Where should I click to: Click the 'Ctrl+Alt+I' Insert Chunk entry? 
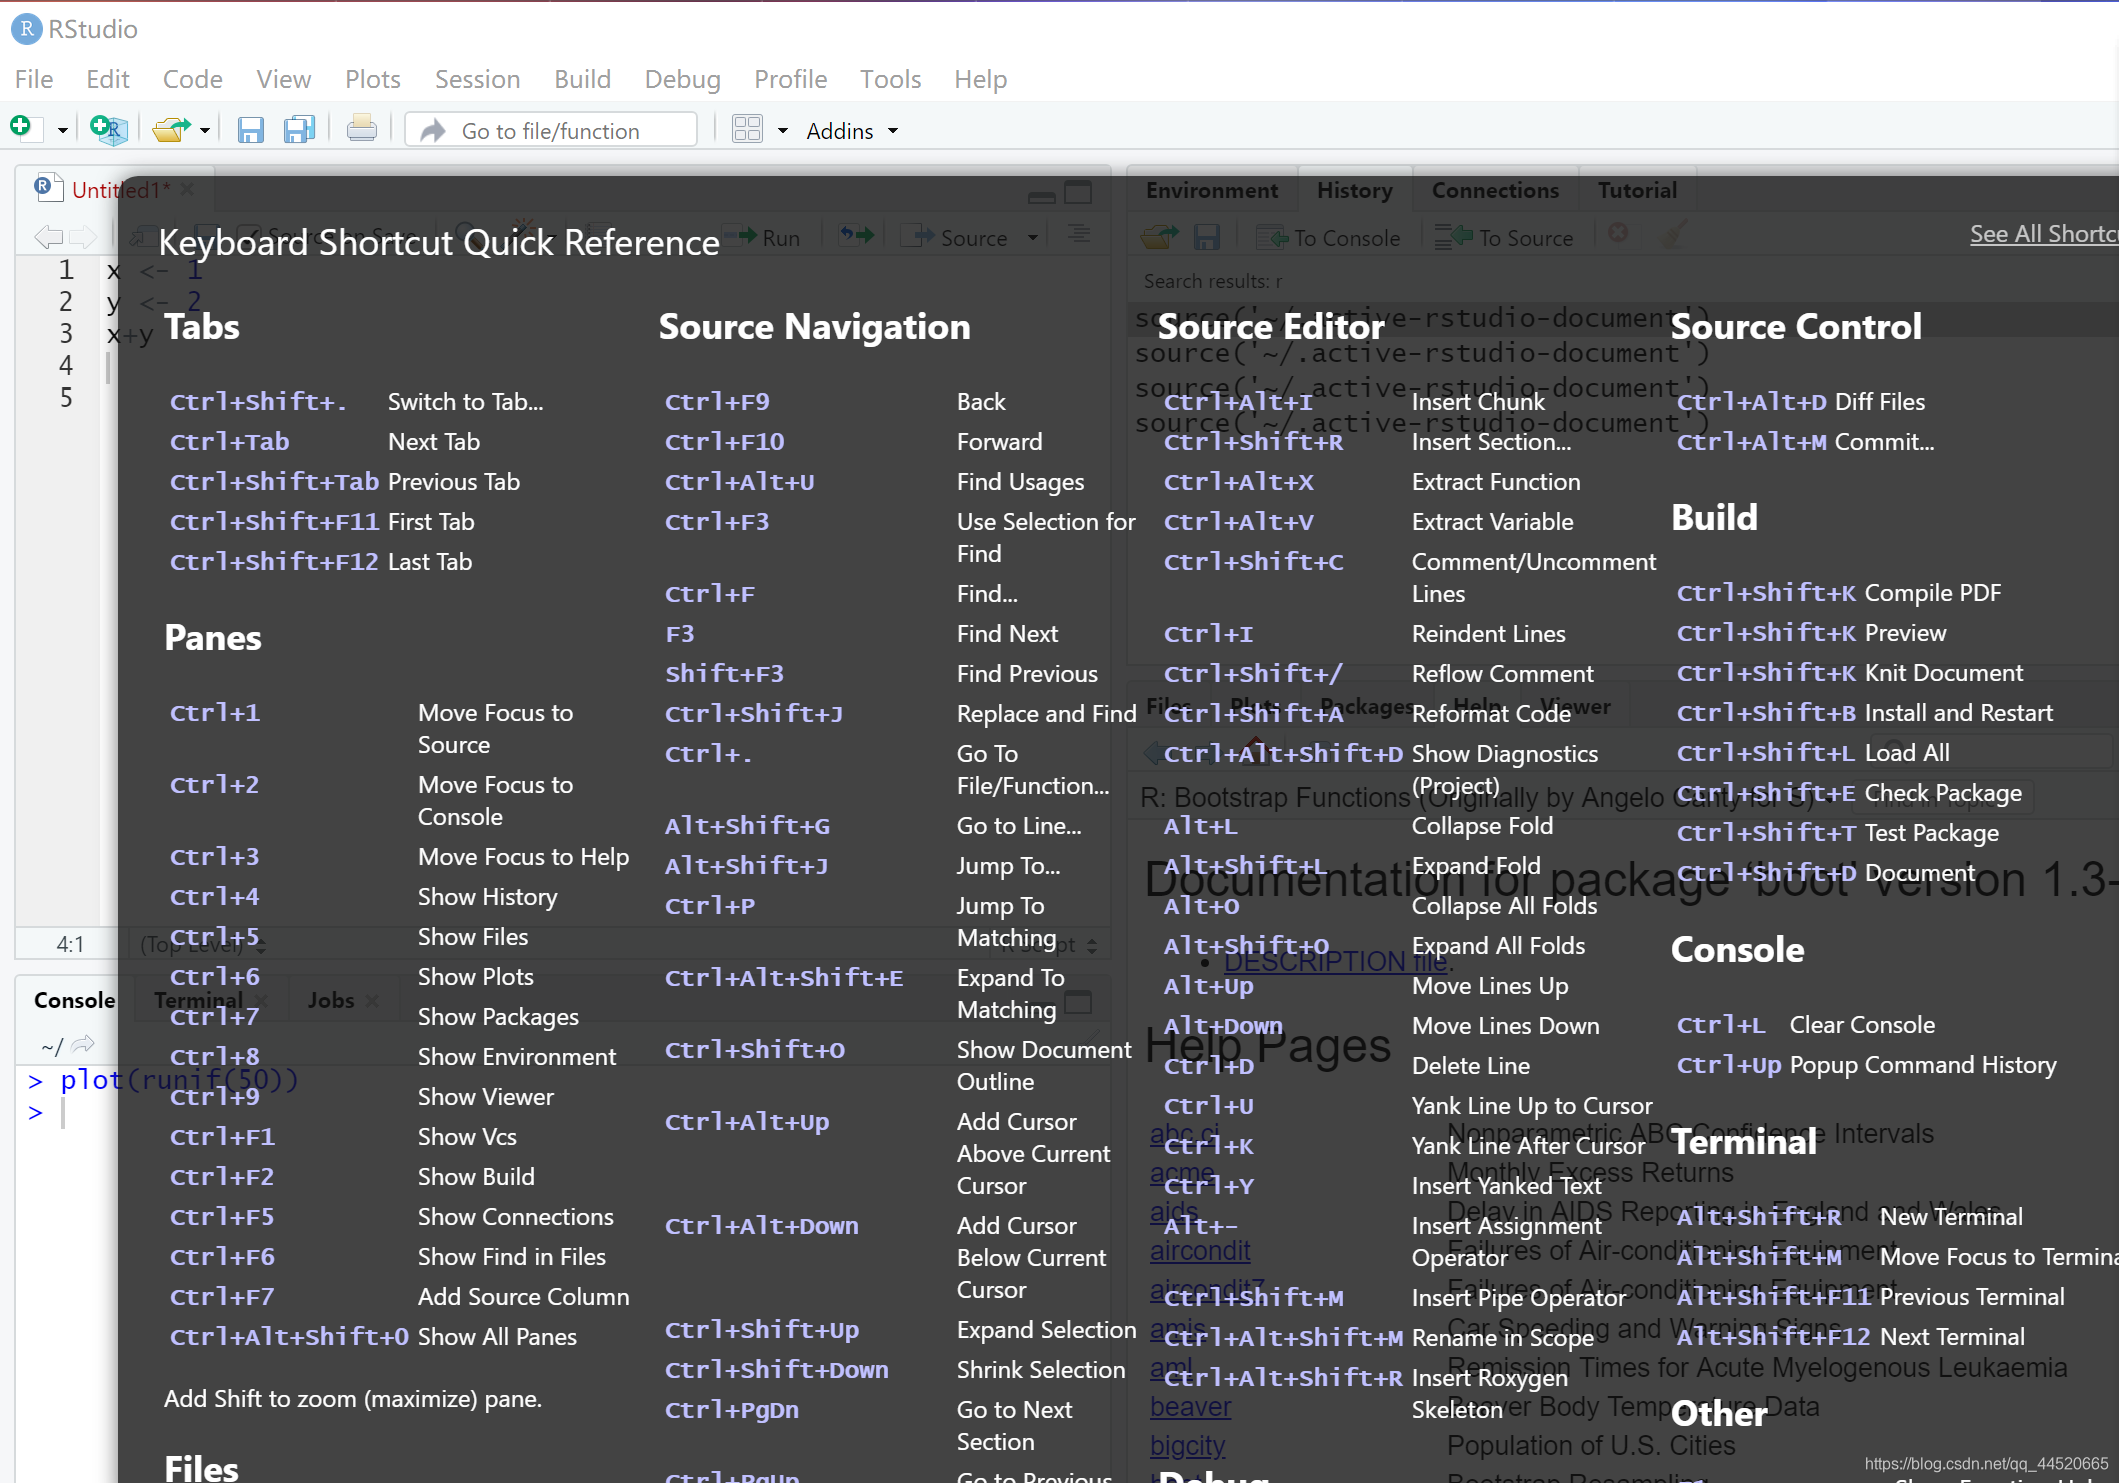[1354, 402]
